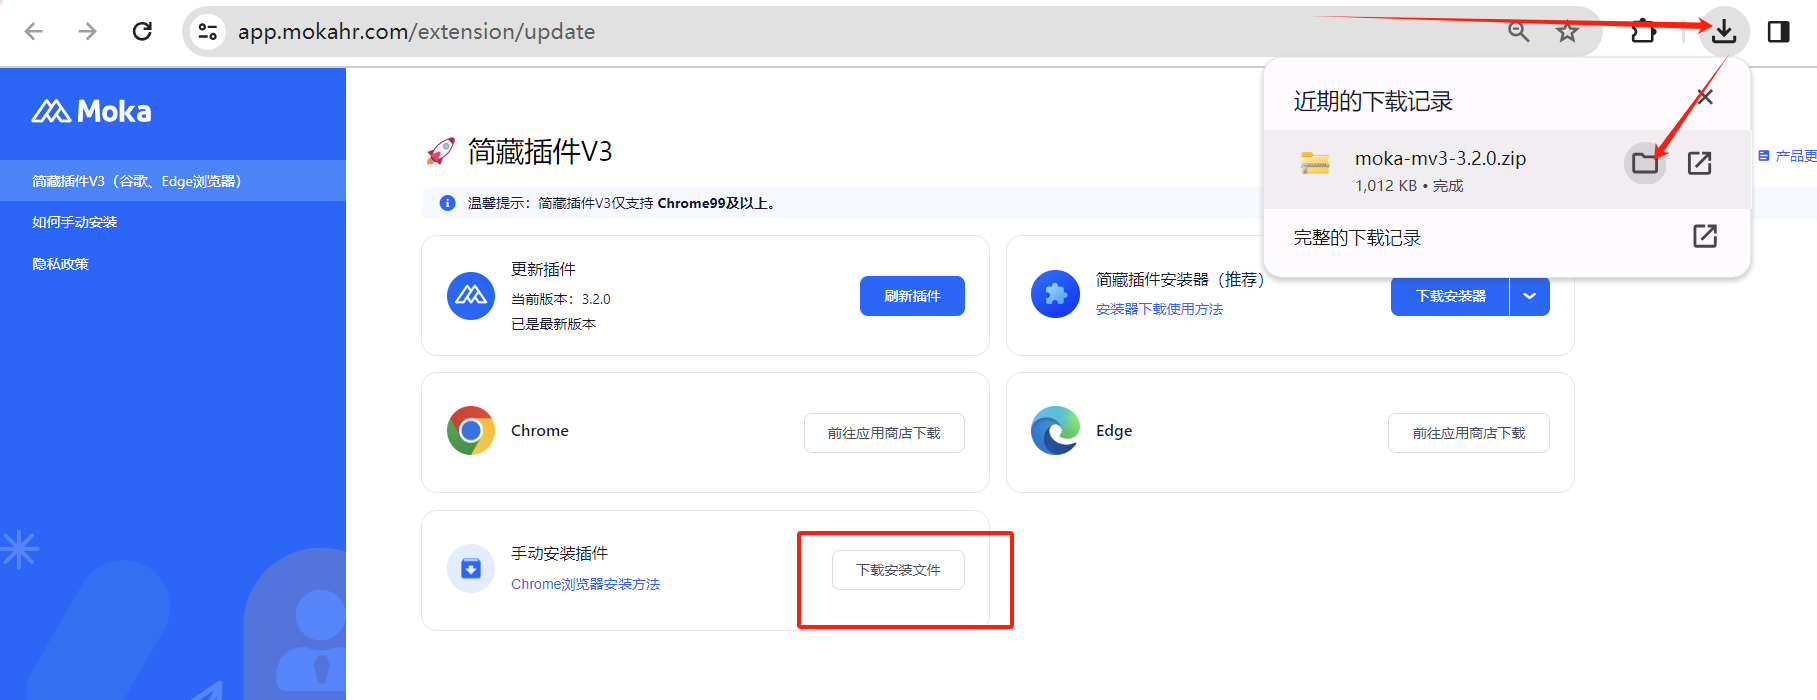This screenshot has width=1817, height=700.
Task: Toggle the browser side panel icon
Action: coord(1778,32)
